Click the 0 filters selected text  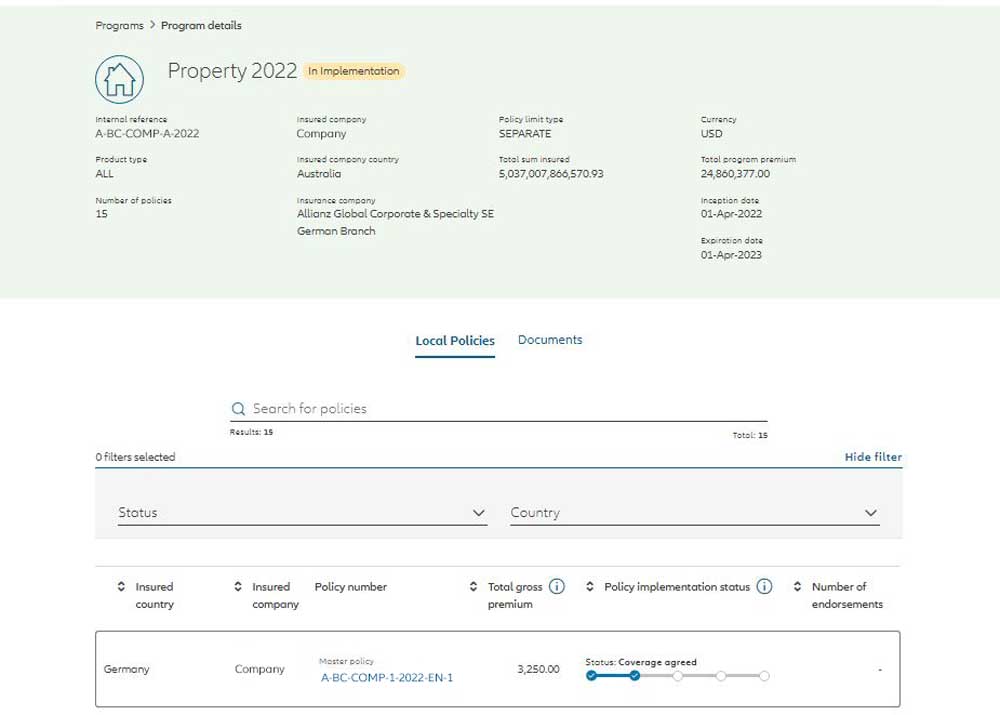pyautogui.click(x=135, y=457)
